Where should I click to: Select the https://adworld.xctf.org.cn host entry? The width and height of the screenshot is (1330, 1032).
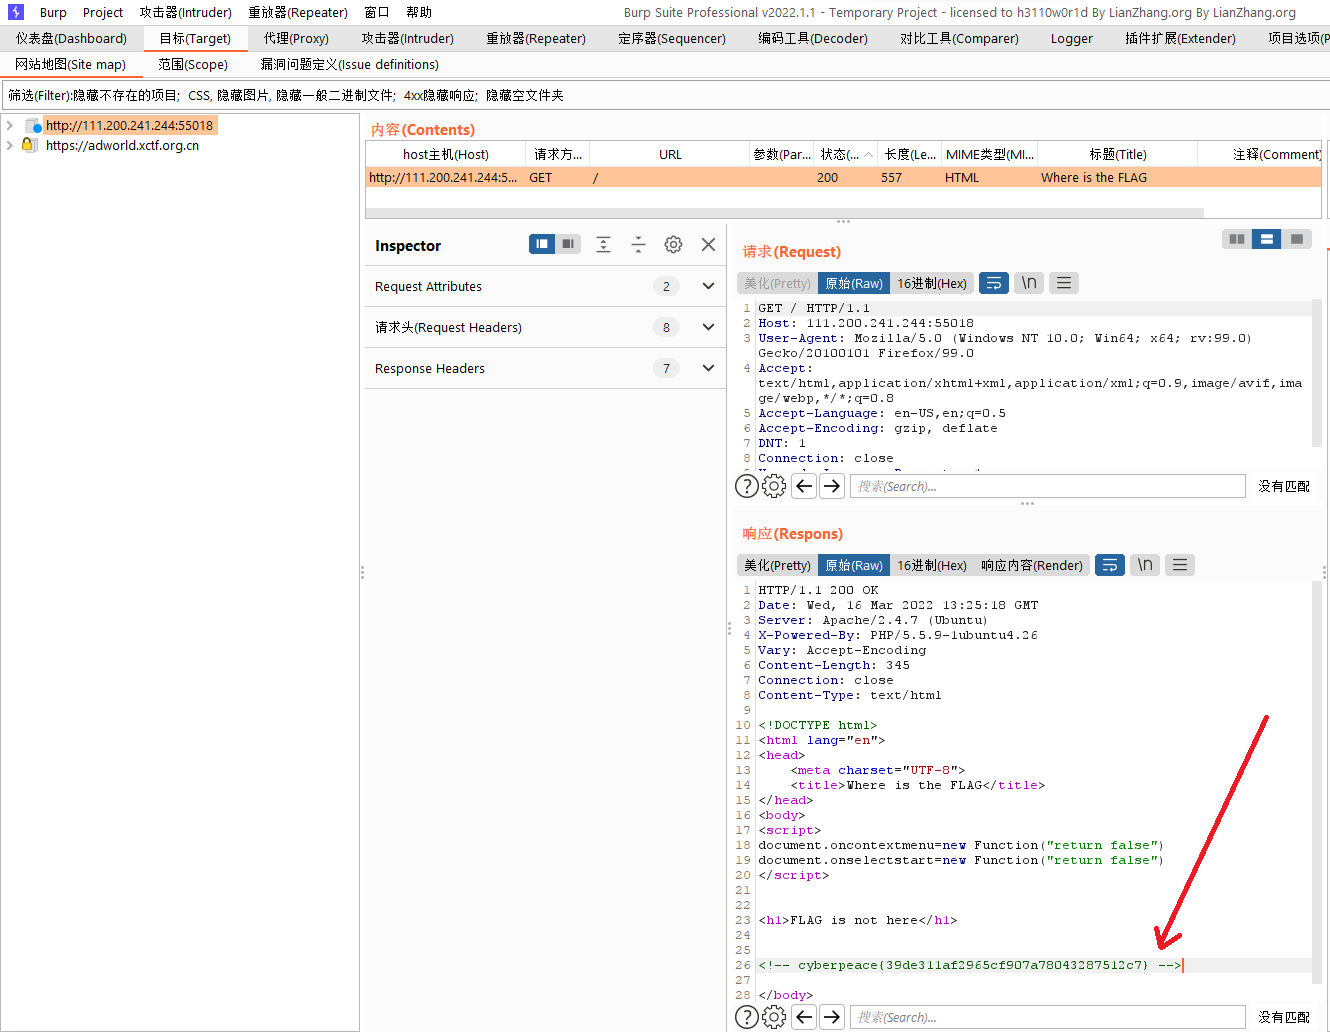(122, 145)
